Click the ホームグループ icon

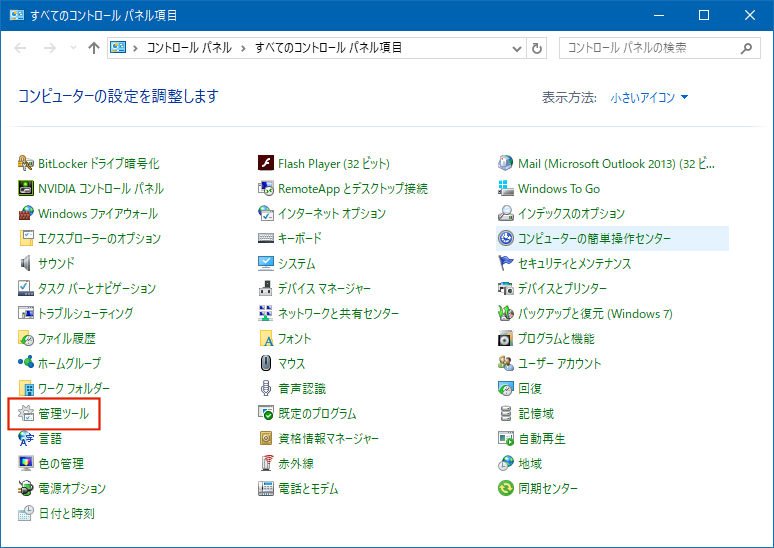coord(26,363)
